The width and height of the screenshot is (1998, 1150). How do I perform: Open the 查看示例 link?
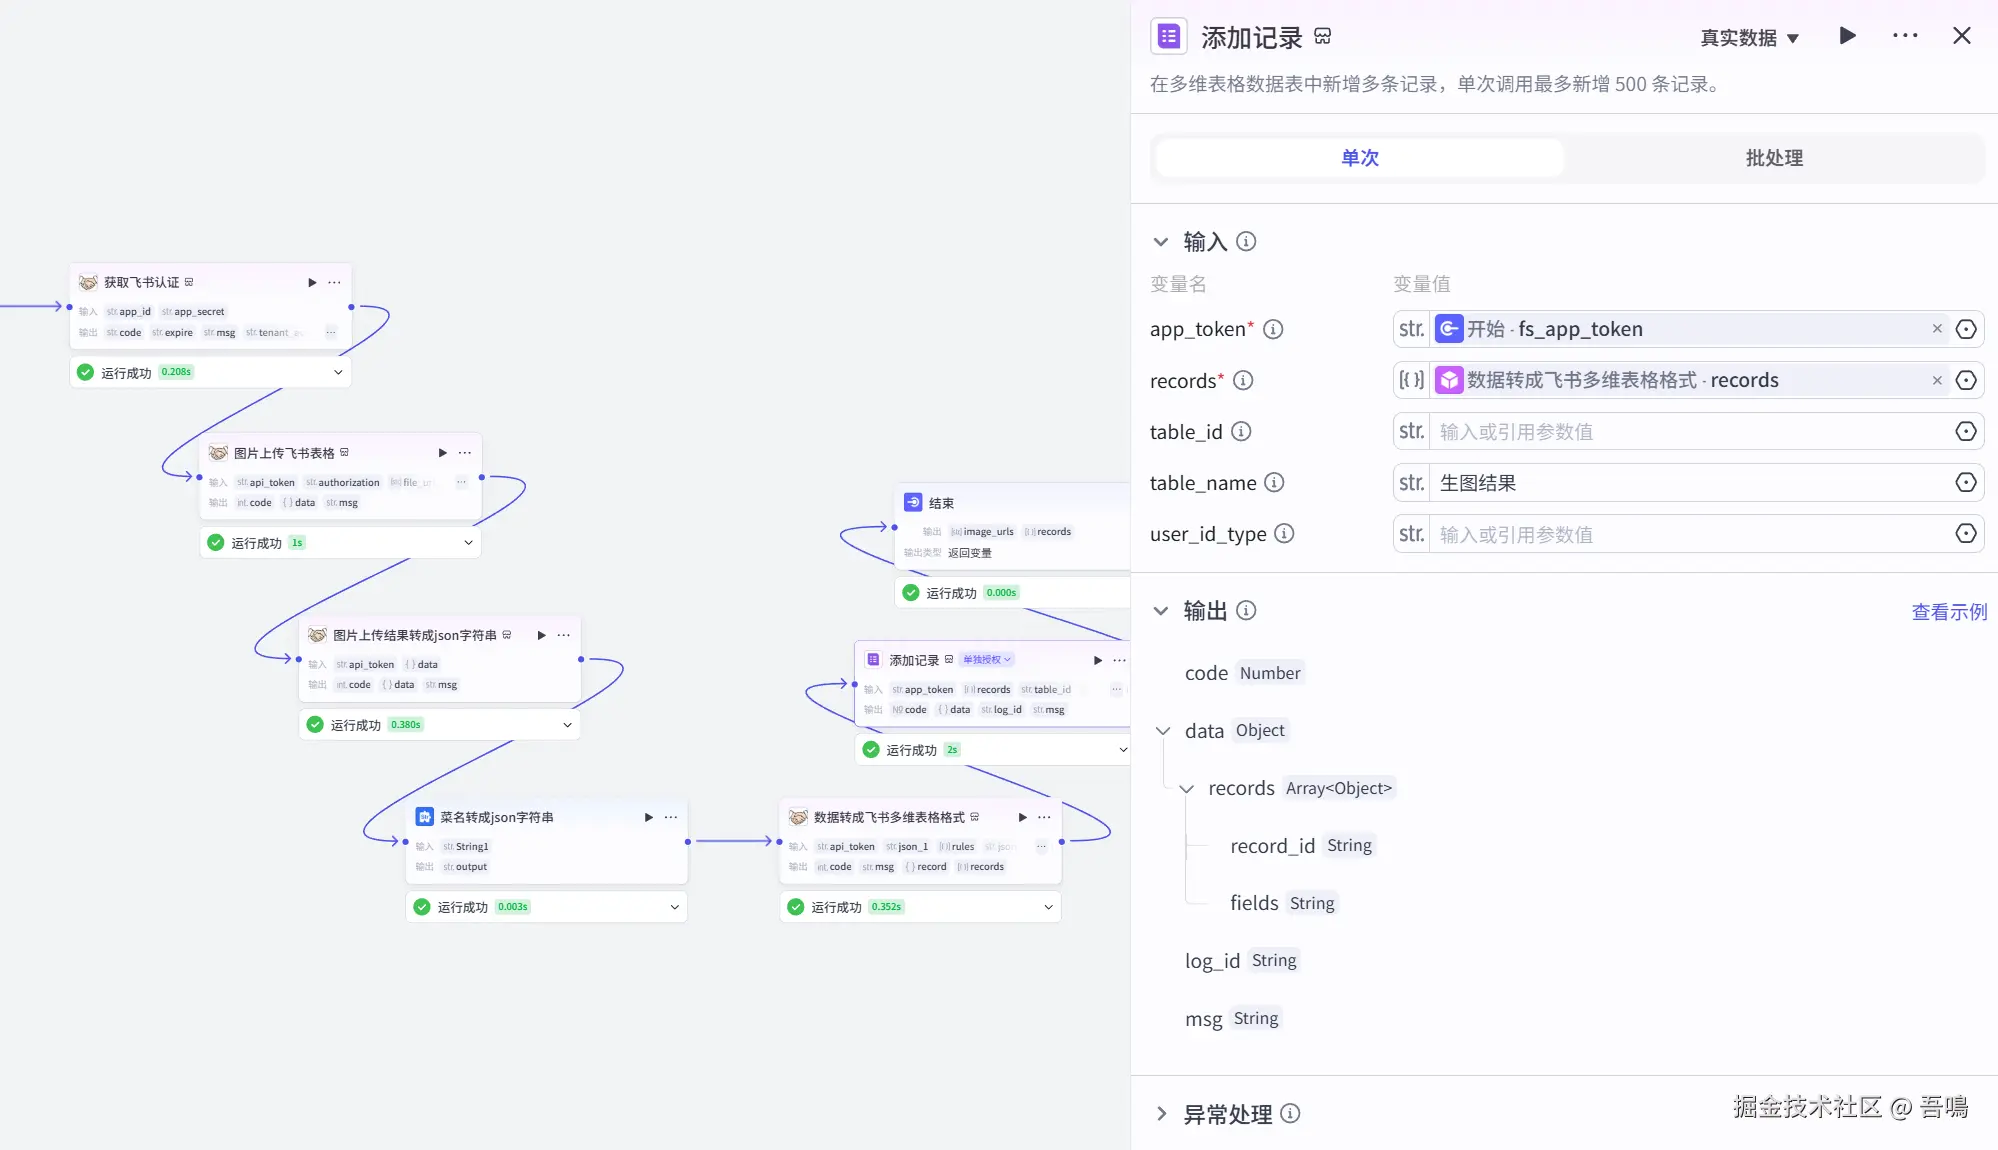(1948, 612)
